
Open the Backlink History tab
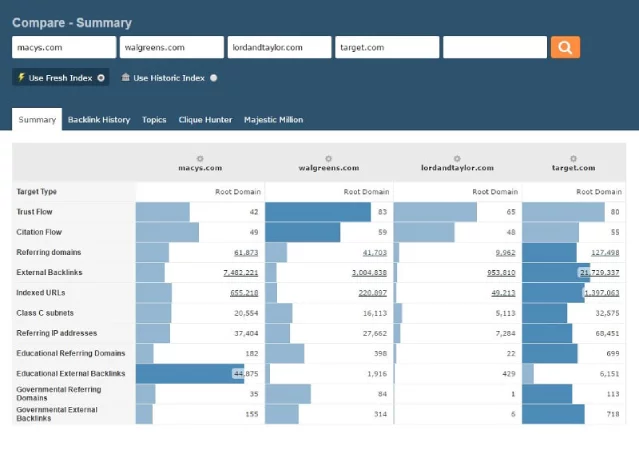coord(99,120)
